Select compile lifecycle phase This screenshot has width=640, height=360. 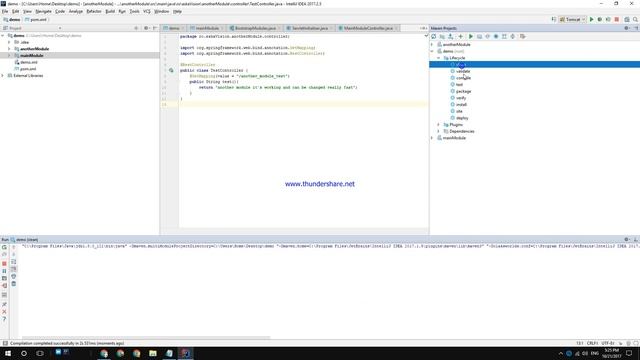463,78
